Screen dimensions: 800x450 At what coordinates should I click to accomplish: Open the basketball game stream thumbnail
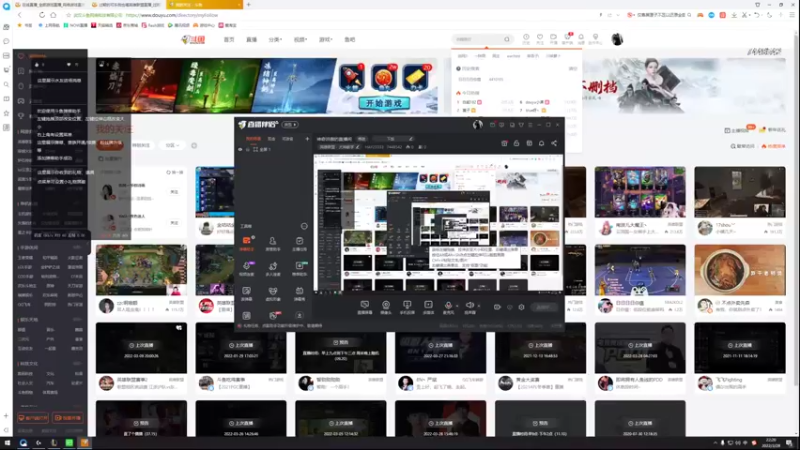[x=640, y=270]
